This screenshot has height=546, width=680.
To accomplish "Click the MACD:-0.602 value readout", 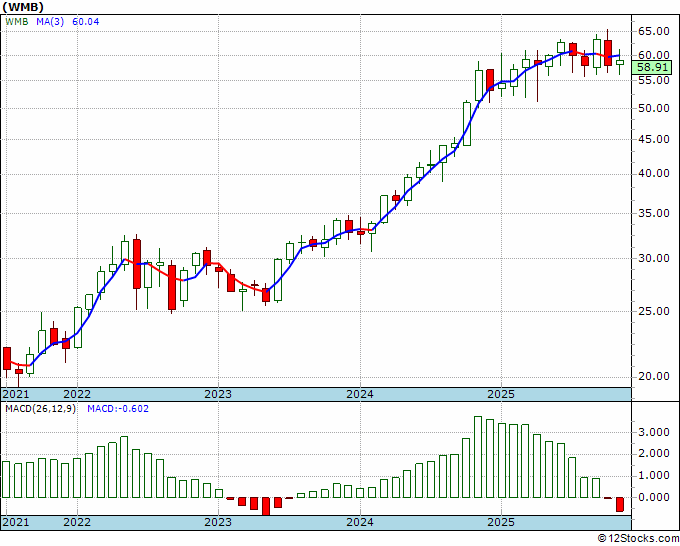I will [118, 409].
